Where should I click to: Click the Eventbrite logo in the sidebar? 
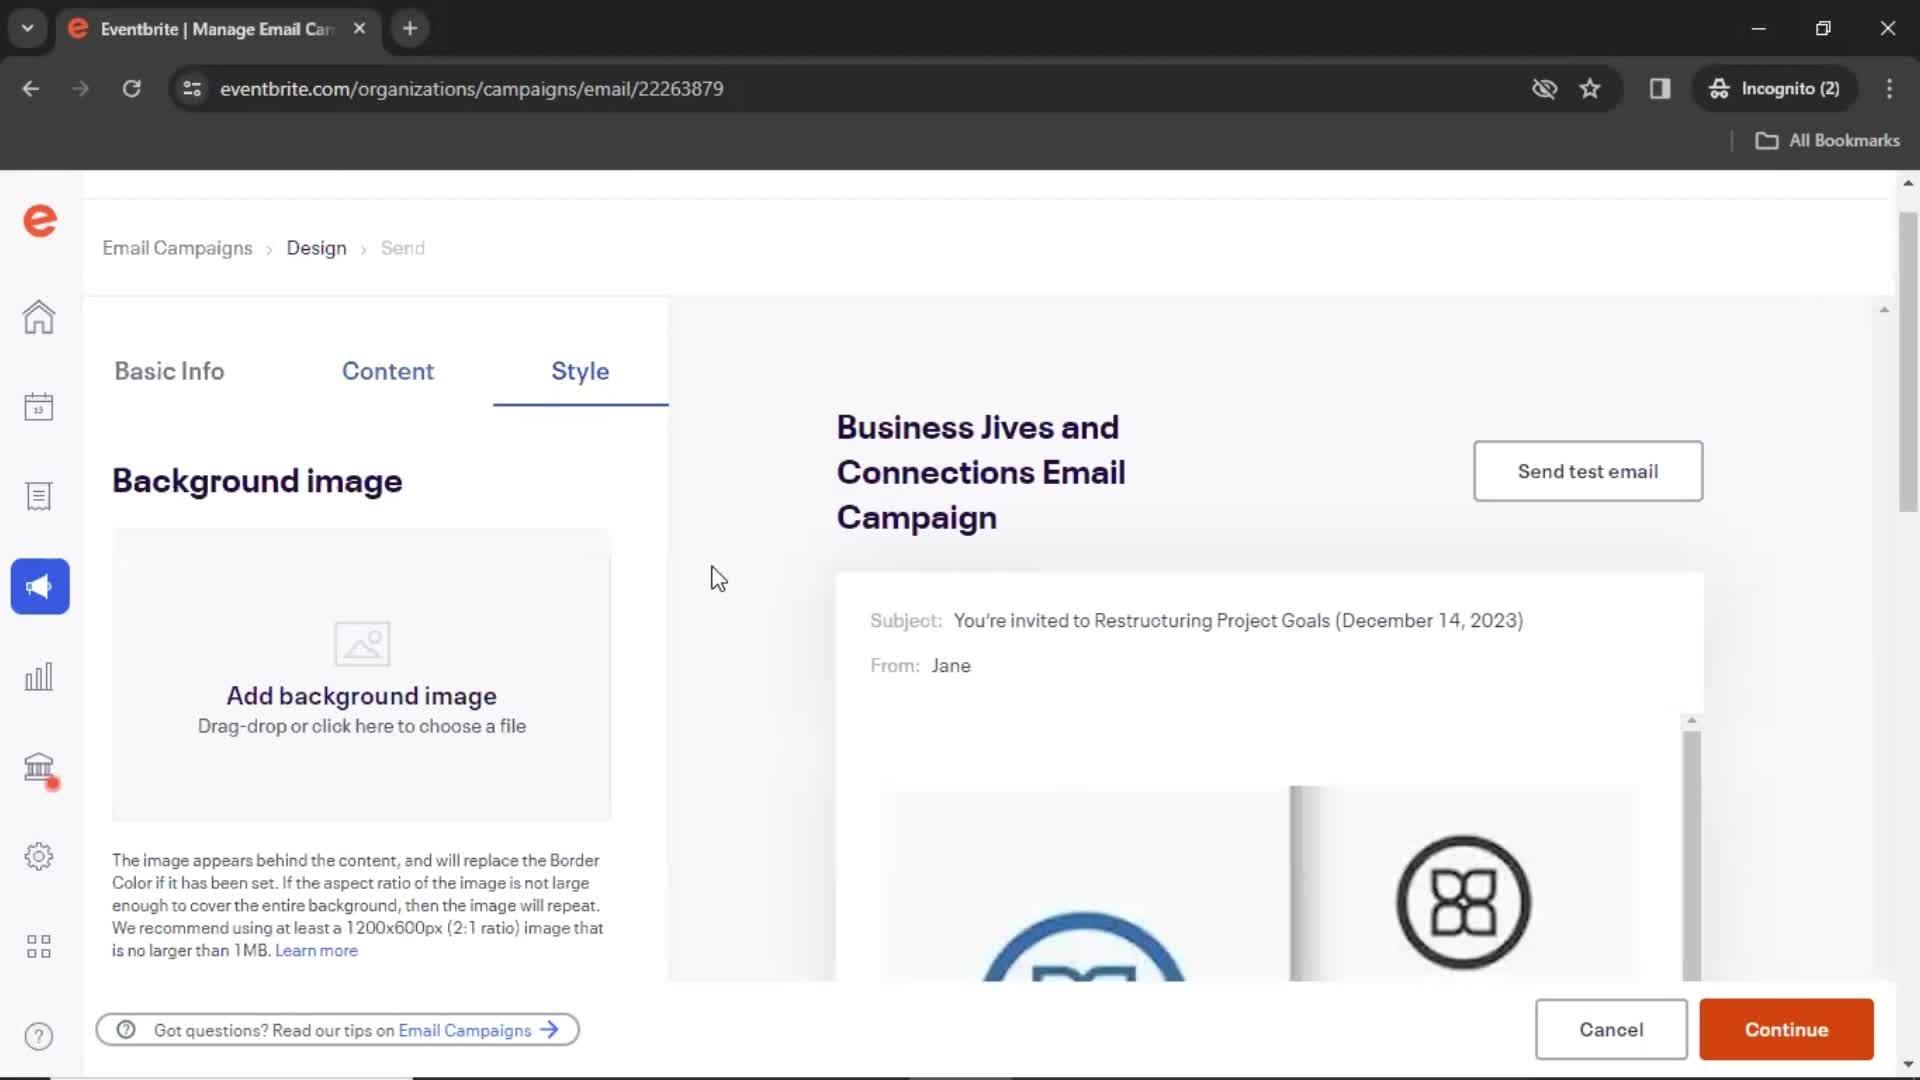point(40,220)
